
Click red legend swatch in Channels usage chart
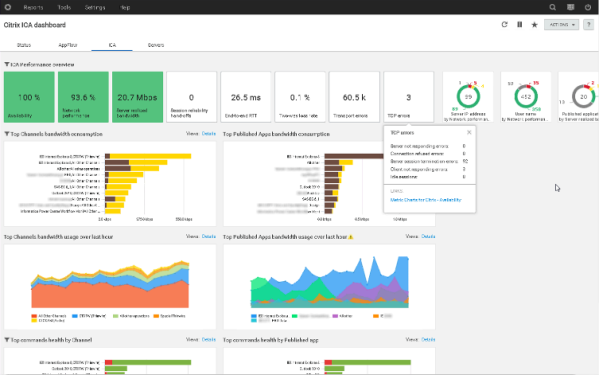34,316
